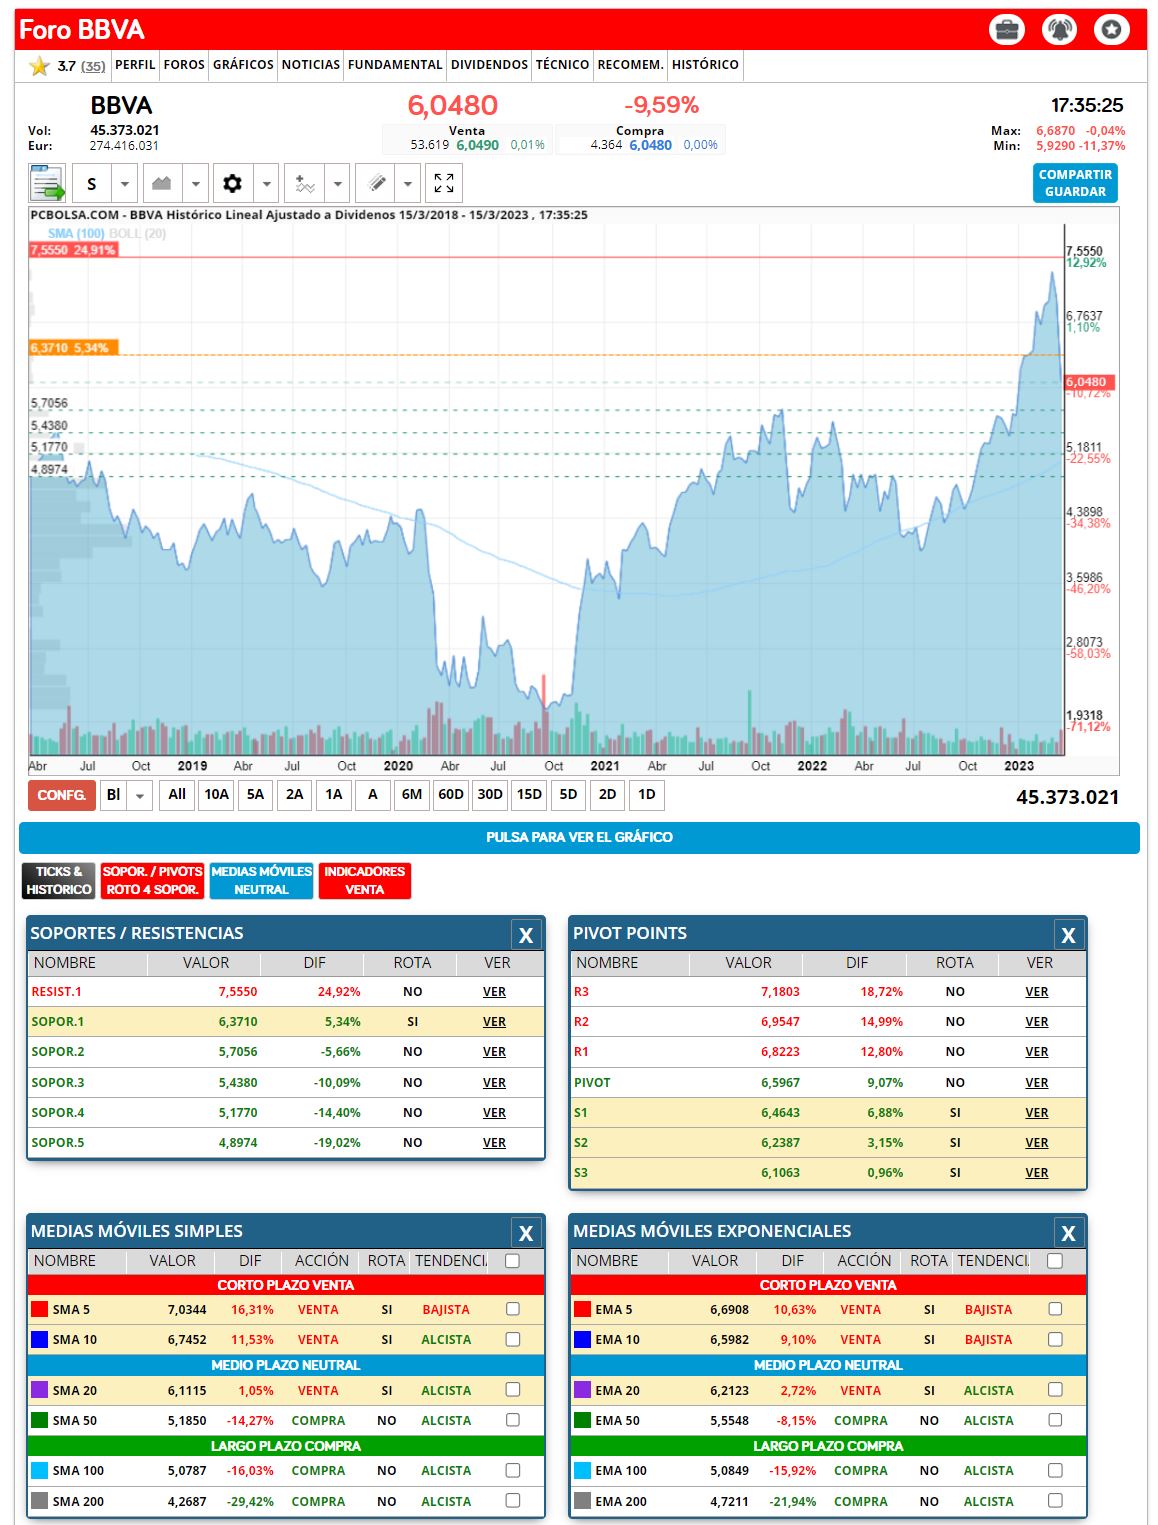Click the EMA 50 green color swatch
This screenshot has height=1525, width=1158.
coord(582,1420)
